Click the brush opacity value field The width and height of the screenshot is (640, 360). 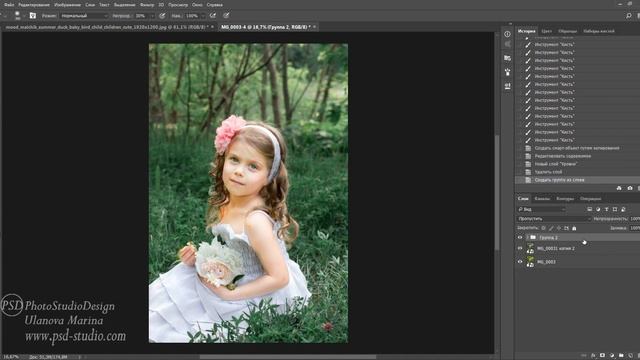click(141, 16)
